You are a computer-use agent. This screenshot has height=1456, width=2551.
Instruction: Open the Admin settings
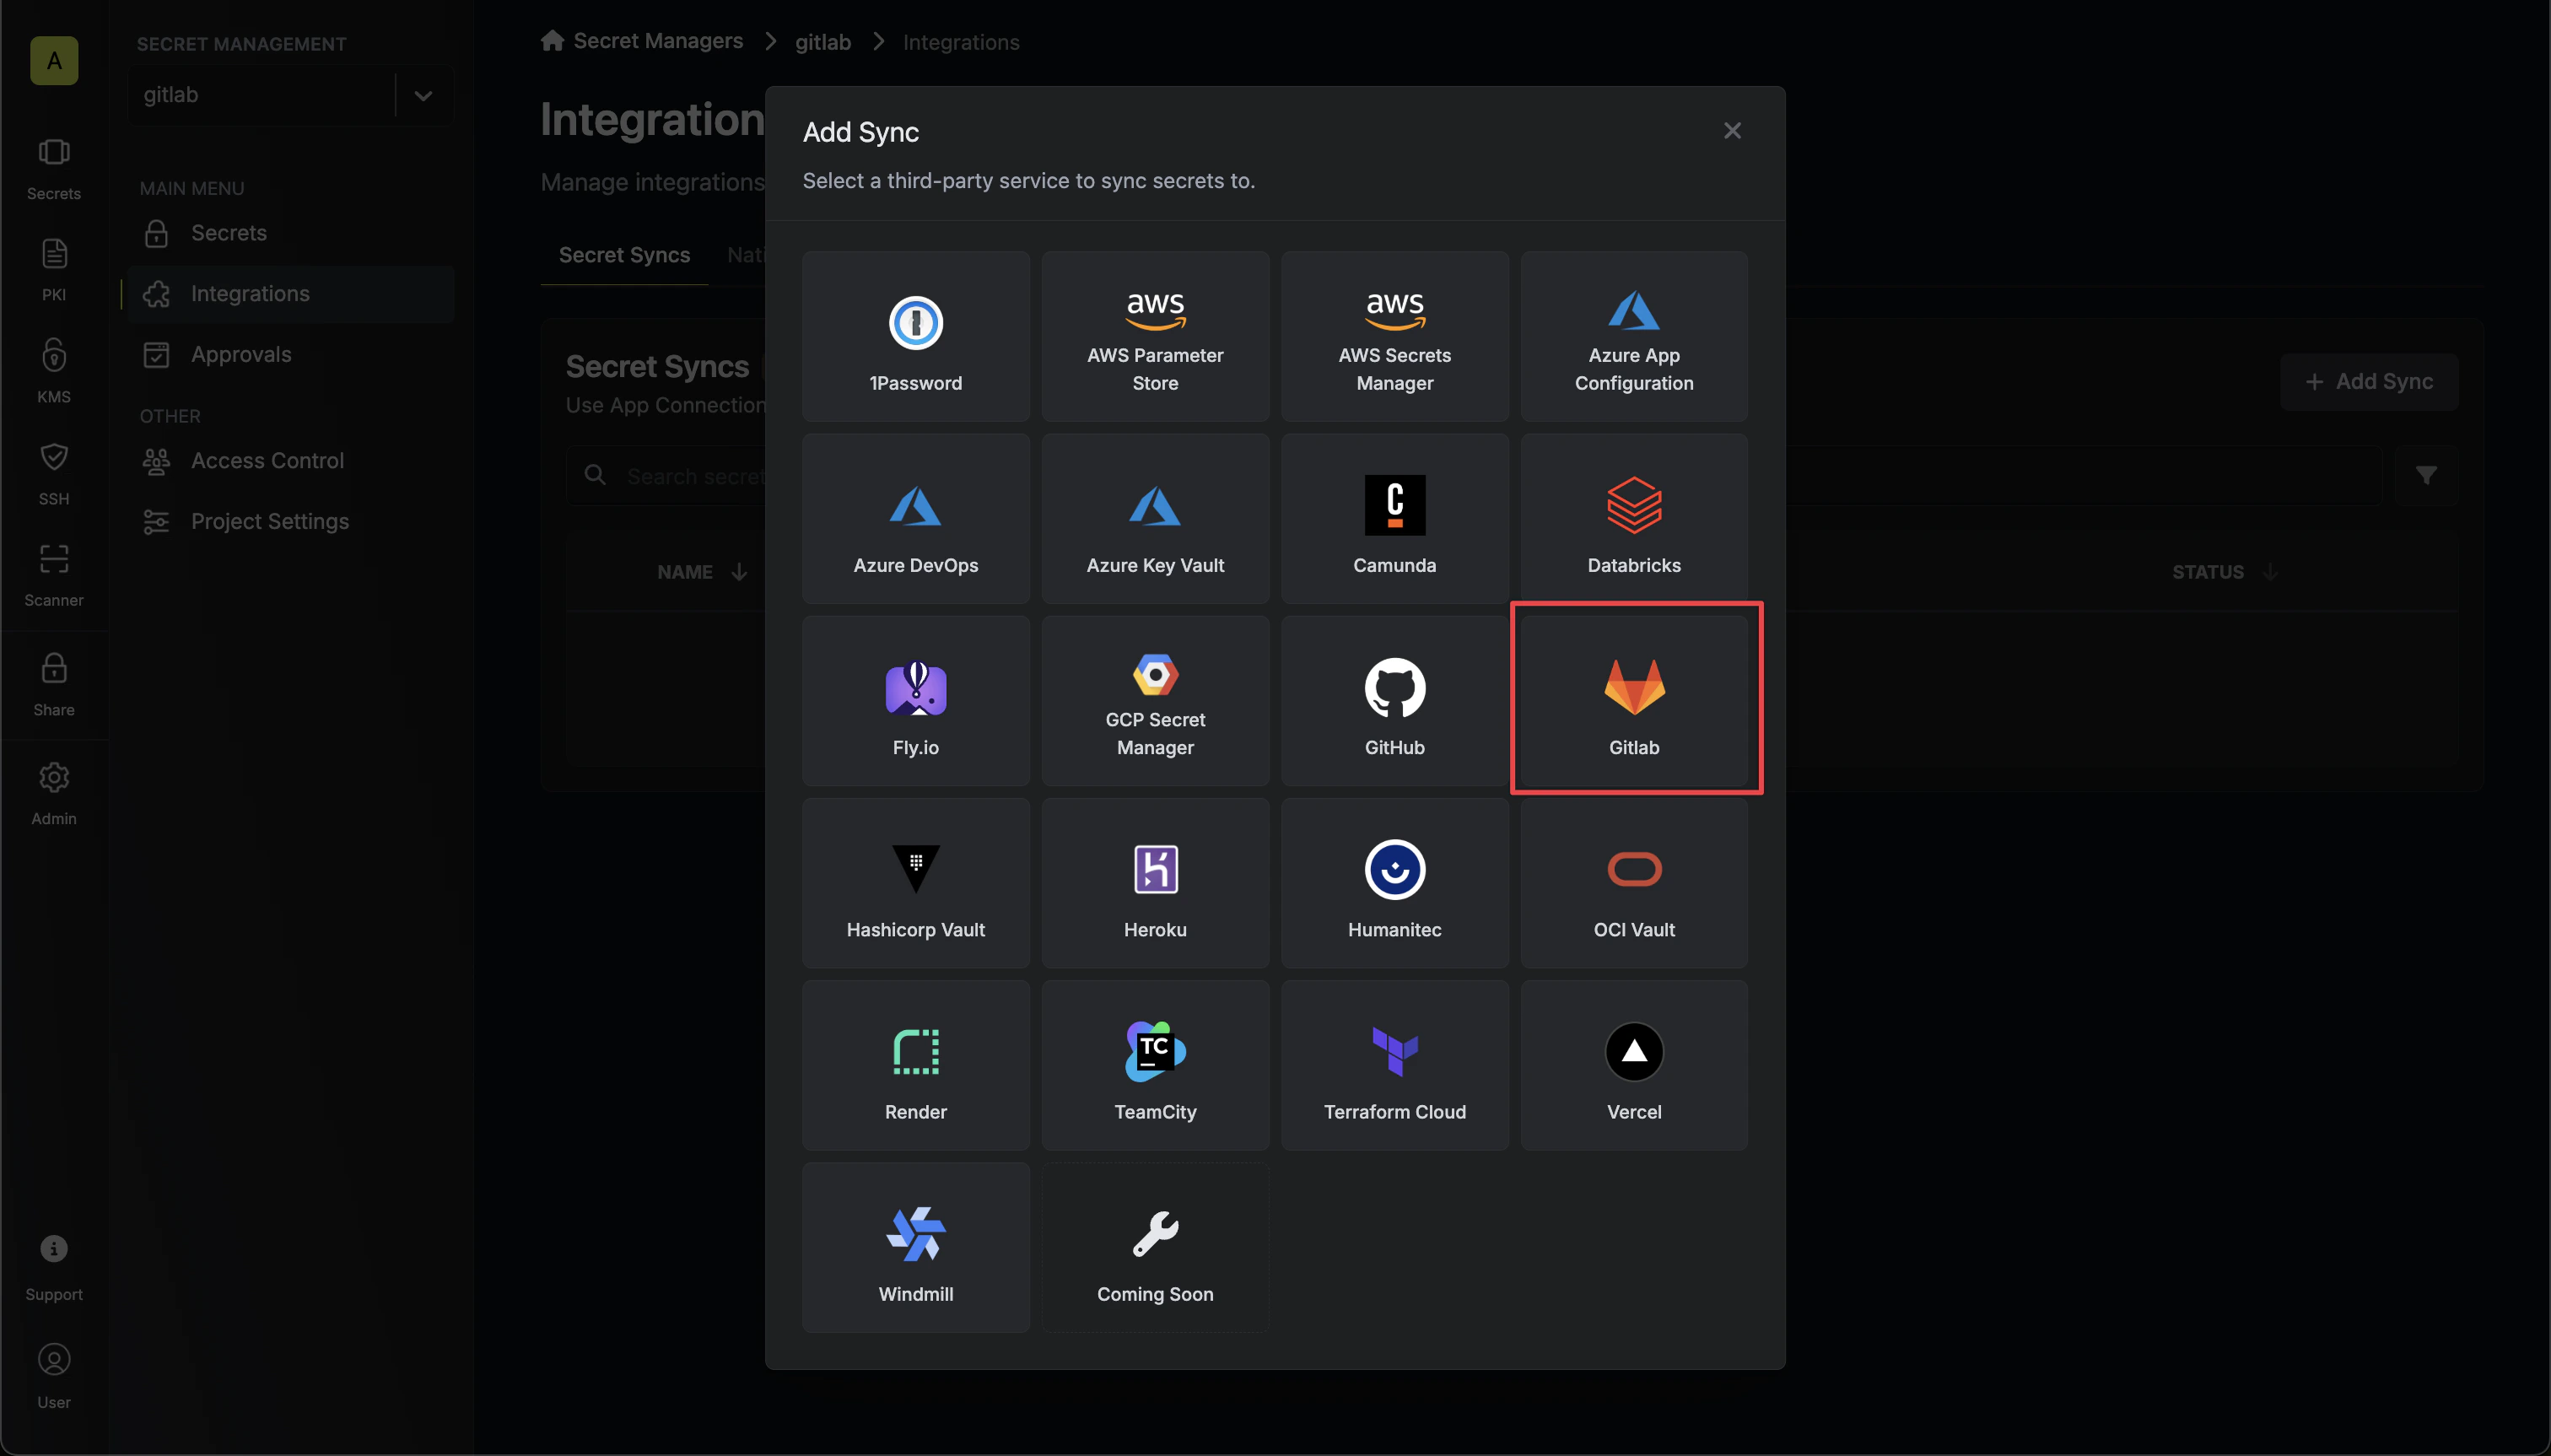coord(54,794)
